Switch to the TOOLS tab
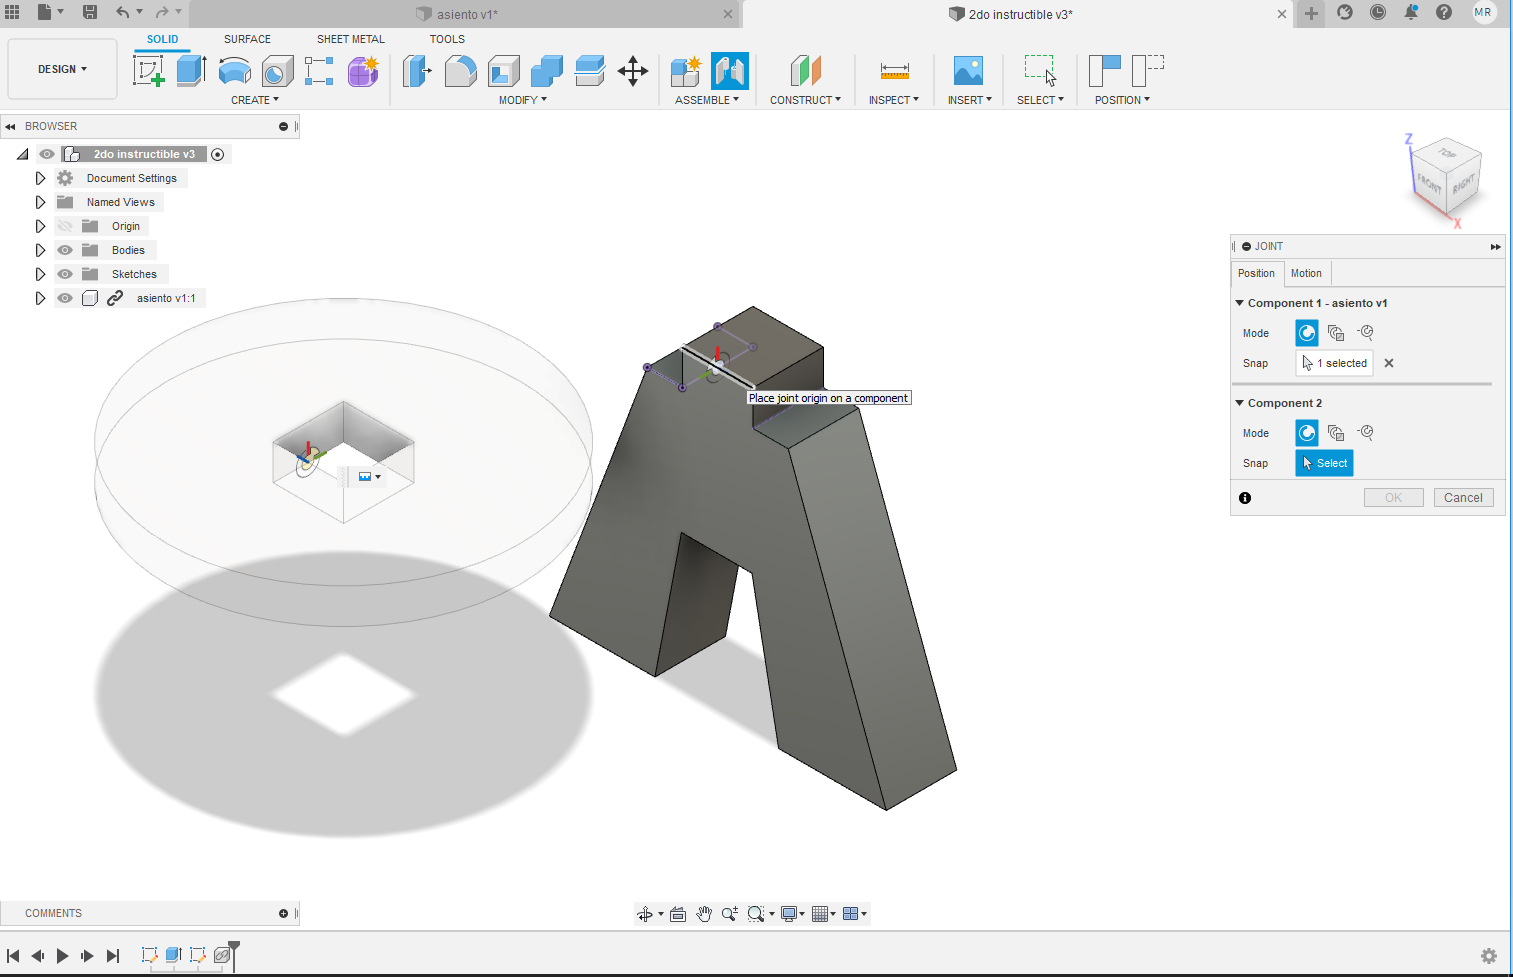The height and width of the screenshot is (977, 1513). [x=447, y=39]
